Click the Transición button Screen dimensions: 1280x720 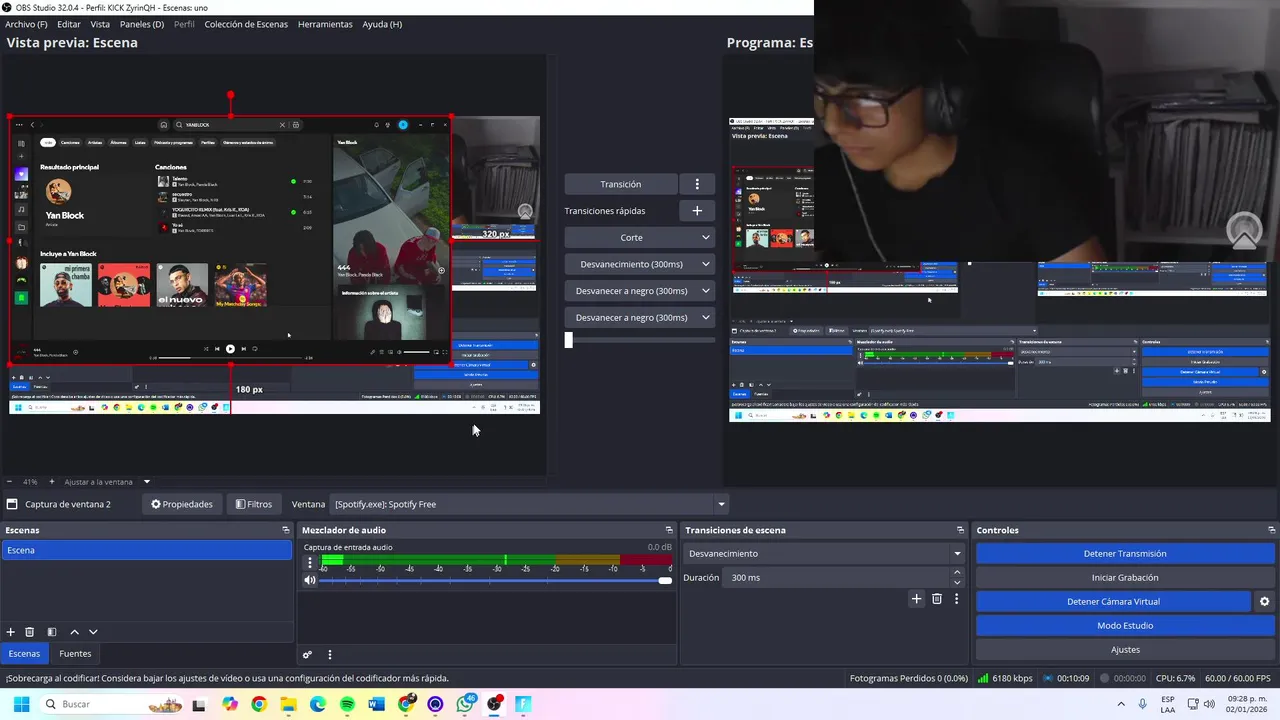[x=621, y=184]
